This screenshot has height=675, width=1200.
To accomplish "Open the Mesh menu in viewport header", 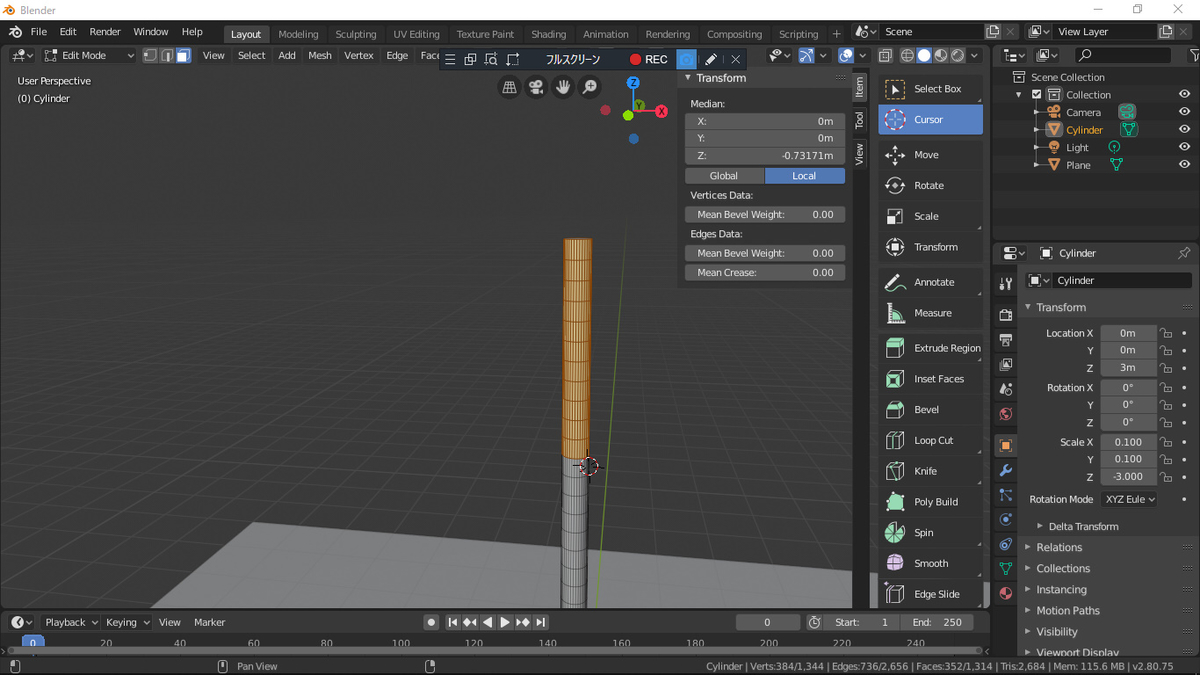I will [x=320, y=56].
